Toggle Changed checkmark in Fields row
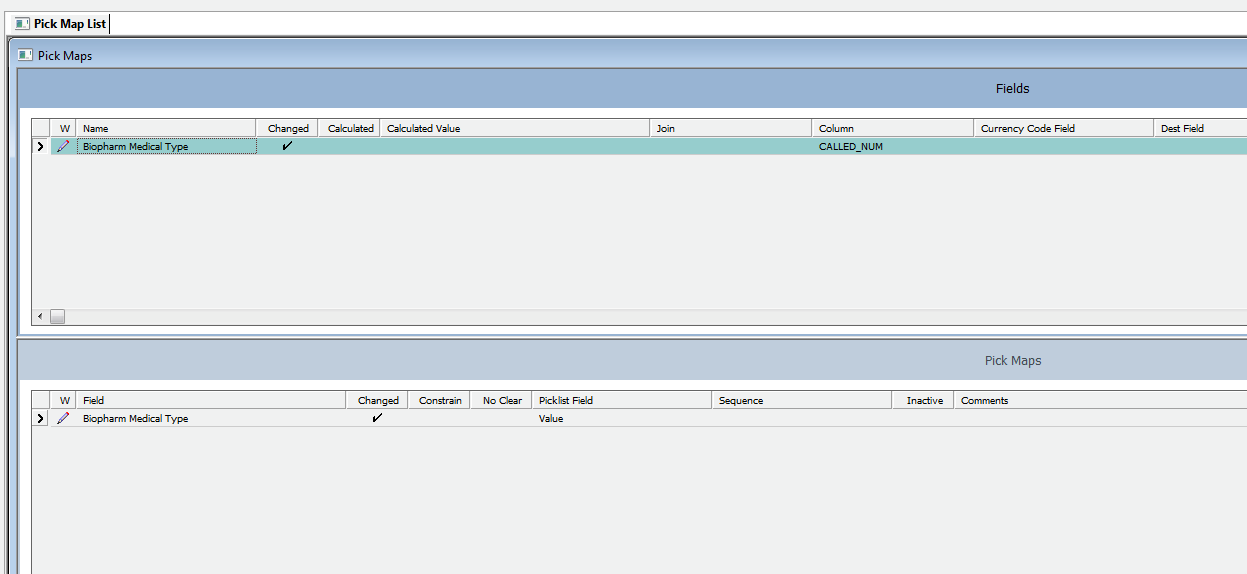This screenshot has width=1247, height=574. pyautogui.click(x=288, y=146)
